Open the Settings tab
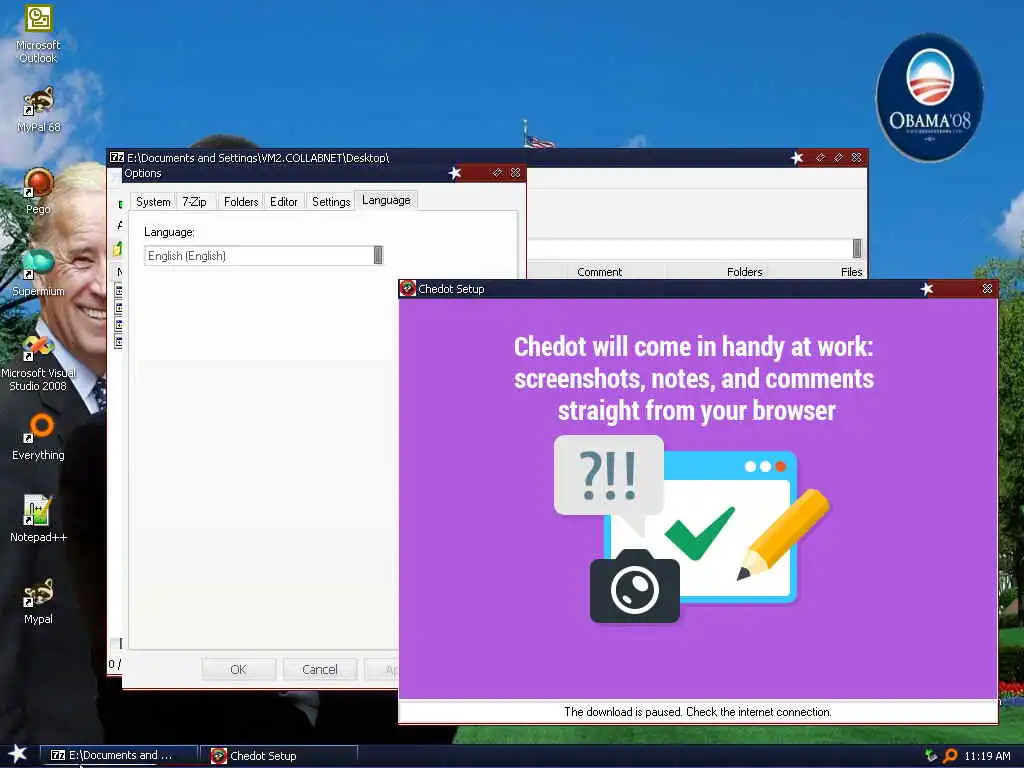 331,202
